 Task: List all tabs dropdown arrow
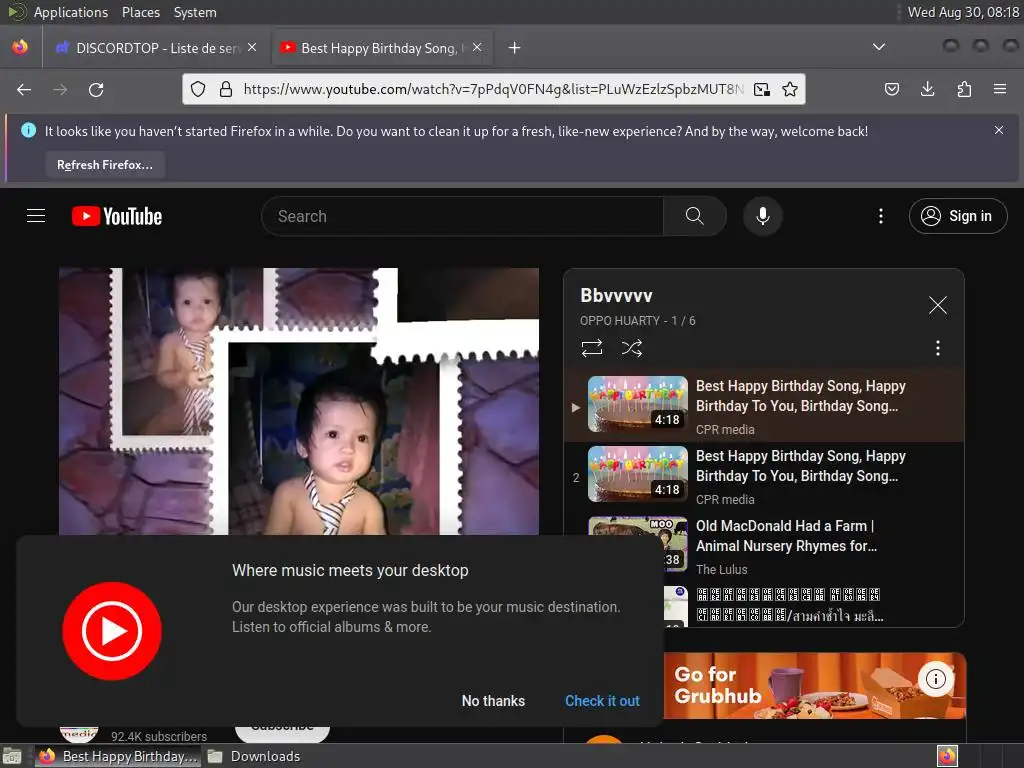(x=879, y=47)
